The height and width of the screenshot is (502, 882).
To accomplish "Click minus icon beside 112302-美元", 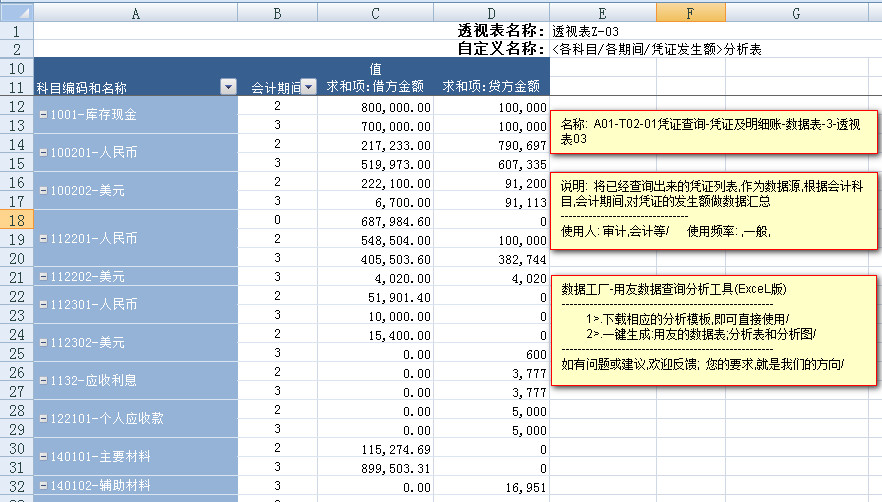I will 42,343.
